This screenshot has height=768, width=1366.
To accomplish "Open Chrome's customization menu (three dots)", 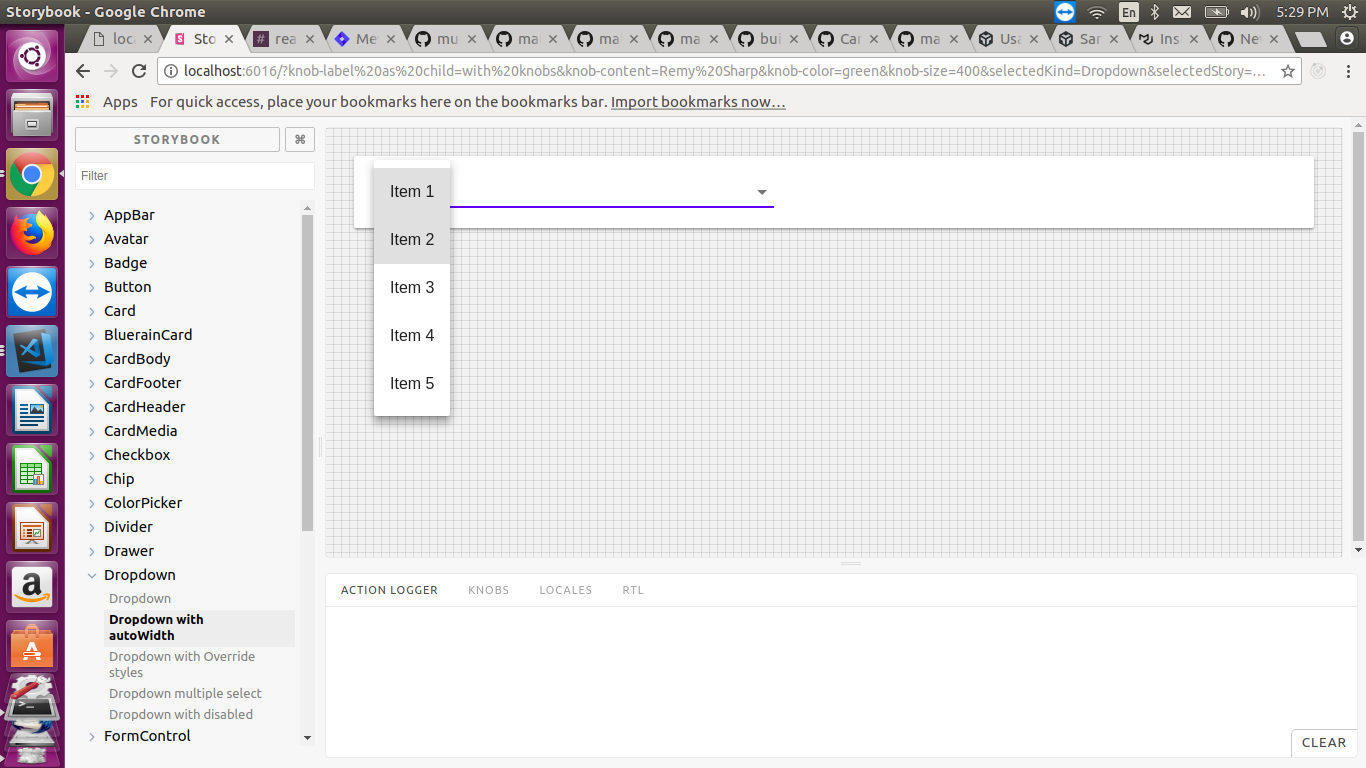I will coord(1346,71).
